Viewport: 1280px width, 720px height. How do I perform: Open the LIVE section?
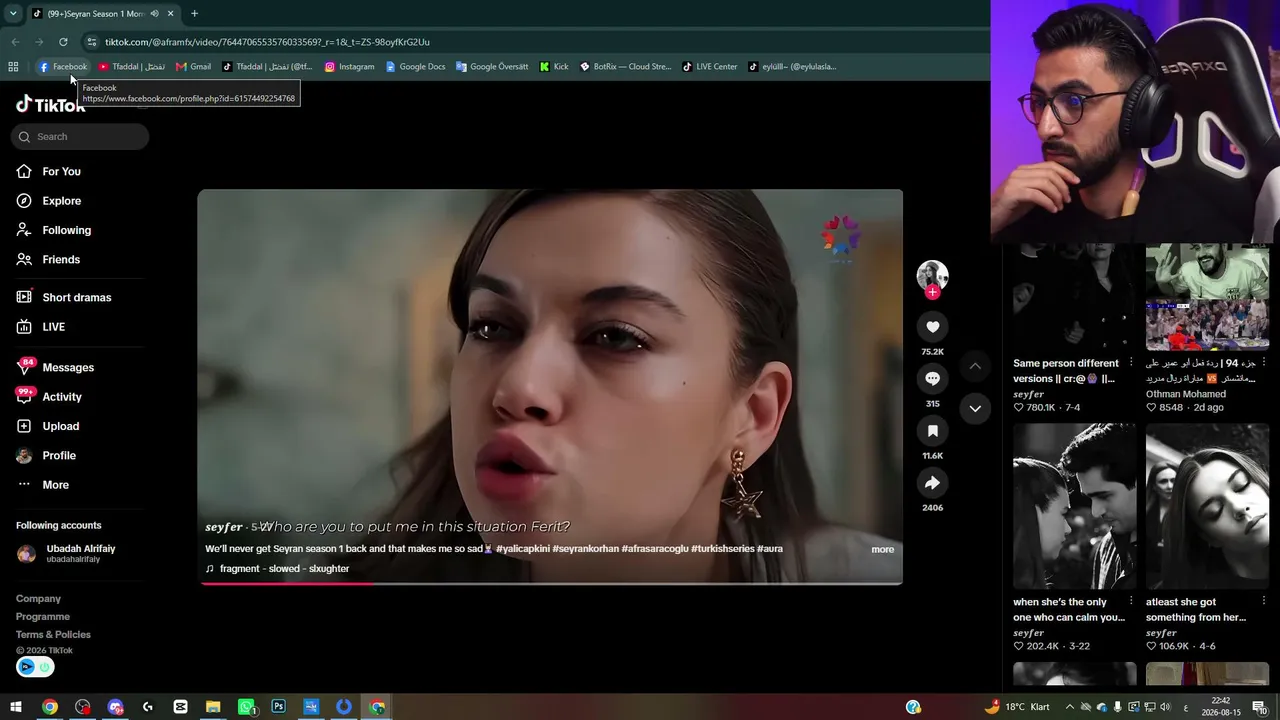coord(41,327)
